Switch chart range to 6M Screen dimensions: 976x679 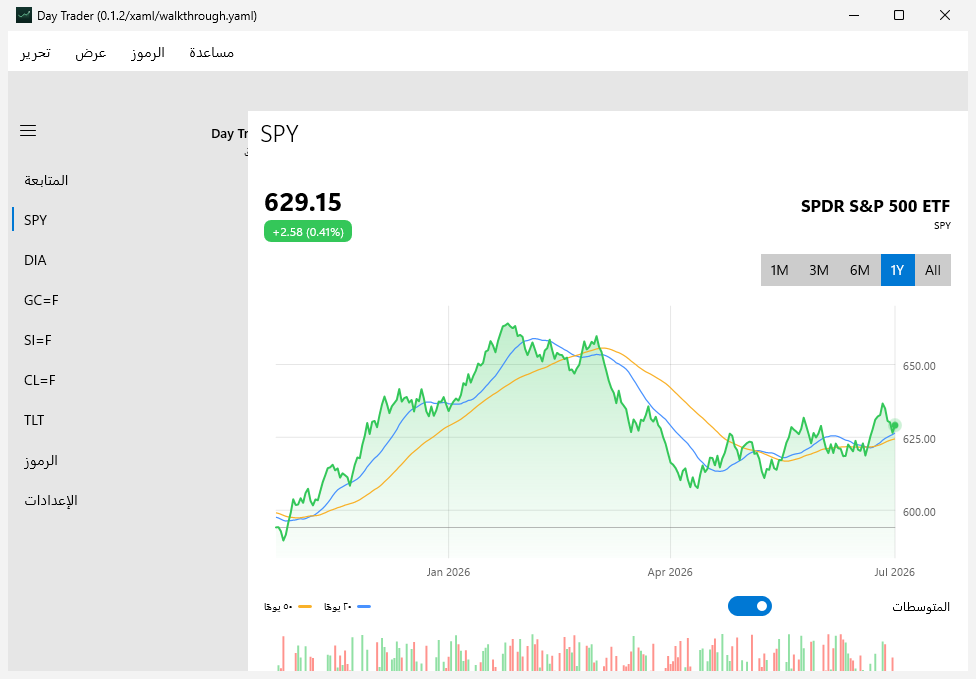point(860,270)
